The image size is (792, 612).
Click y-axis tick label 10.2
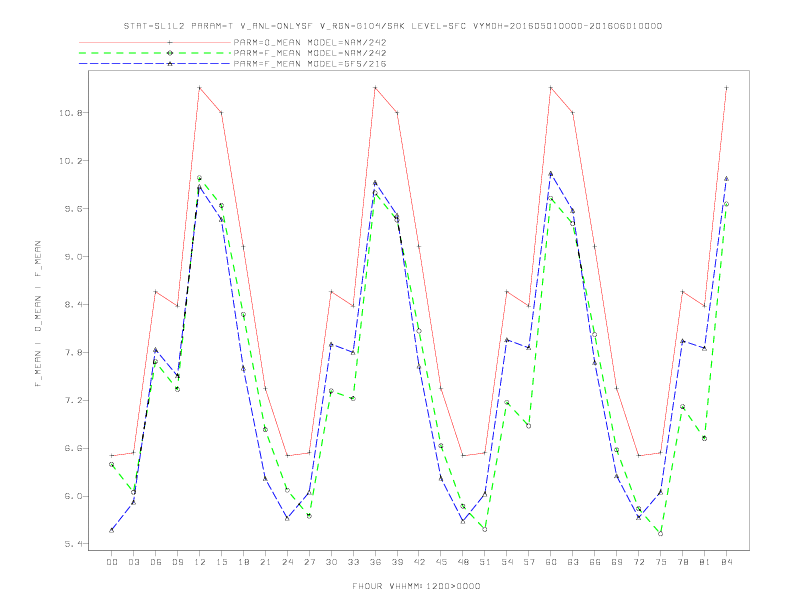70,161
